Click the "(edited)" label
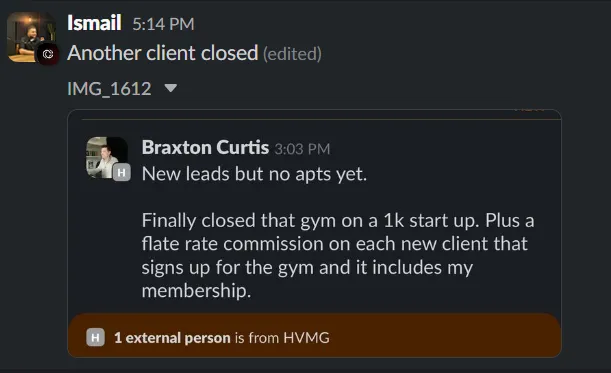The image size is (611, 373). pyautogui.click(x=292, y=54)
